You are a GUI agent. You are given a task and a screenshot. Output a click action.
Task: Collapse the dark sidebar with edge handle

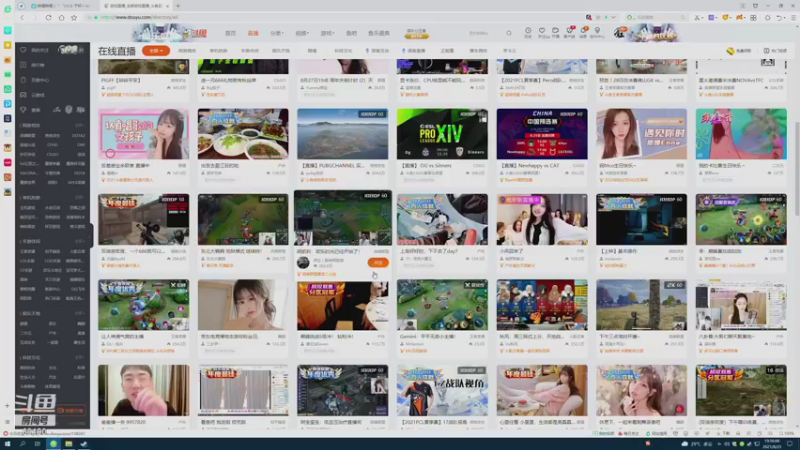[x=91, y=234]
